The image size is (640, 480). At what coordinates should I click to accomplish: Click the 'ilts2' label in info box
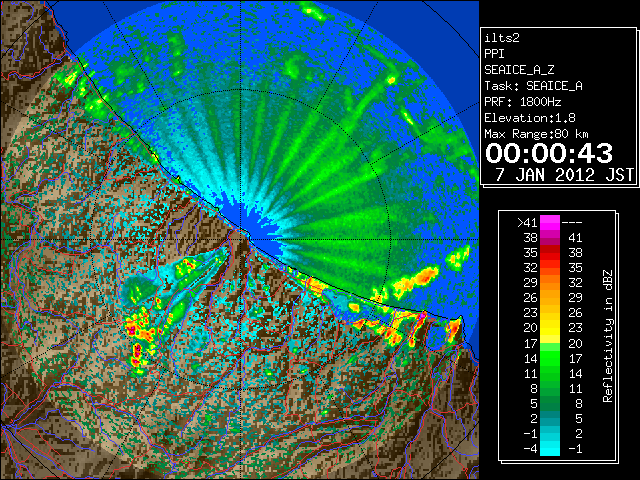coord(502,38)
